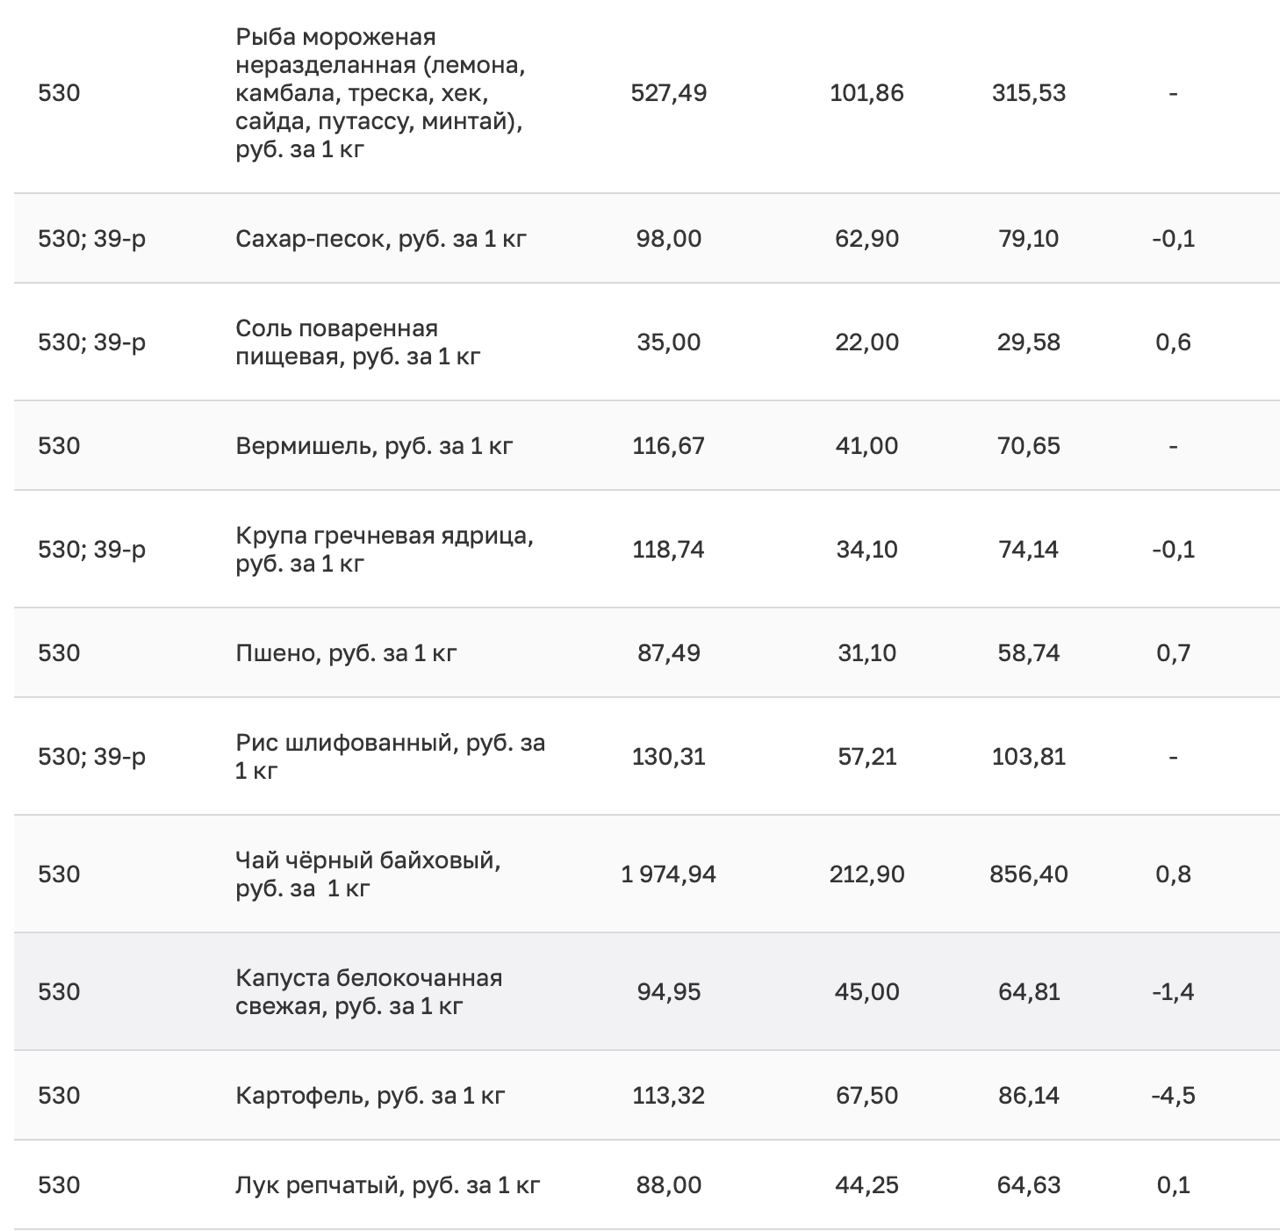Click '530; 39-р' code in the rice row
The width and height of the screenshot is (1280, 1231).
click(x=92, y=756)
